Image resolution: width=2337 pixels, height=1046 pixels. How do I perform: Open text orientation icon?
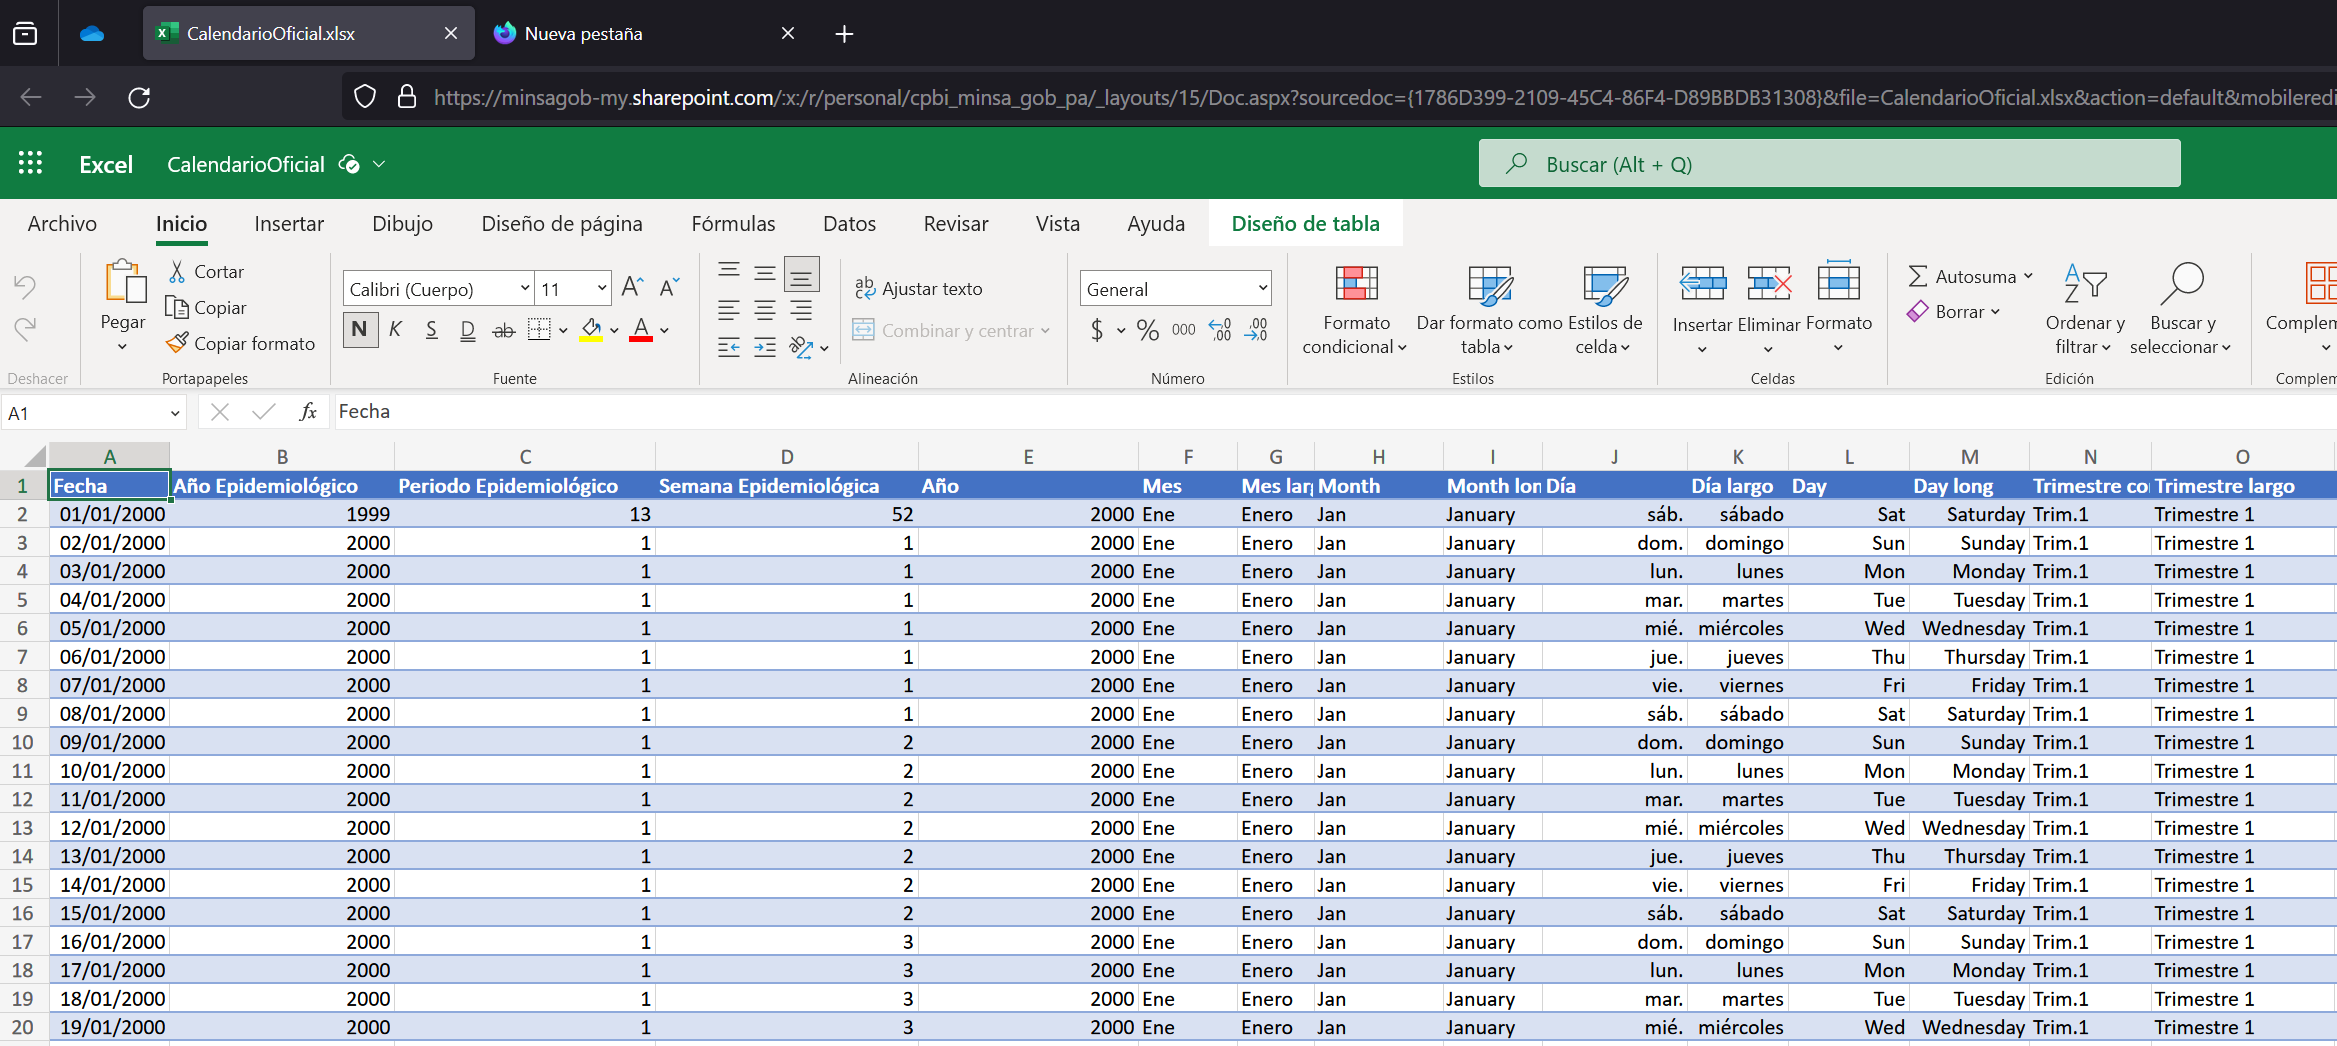[802, 347]
